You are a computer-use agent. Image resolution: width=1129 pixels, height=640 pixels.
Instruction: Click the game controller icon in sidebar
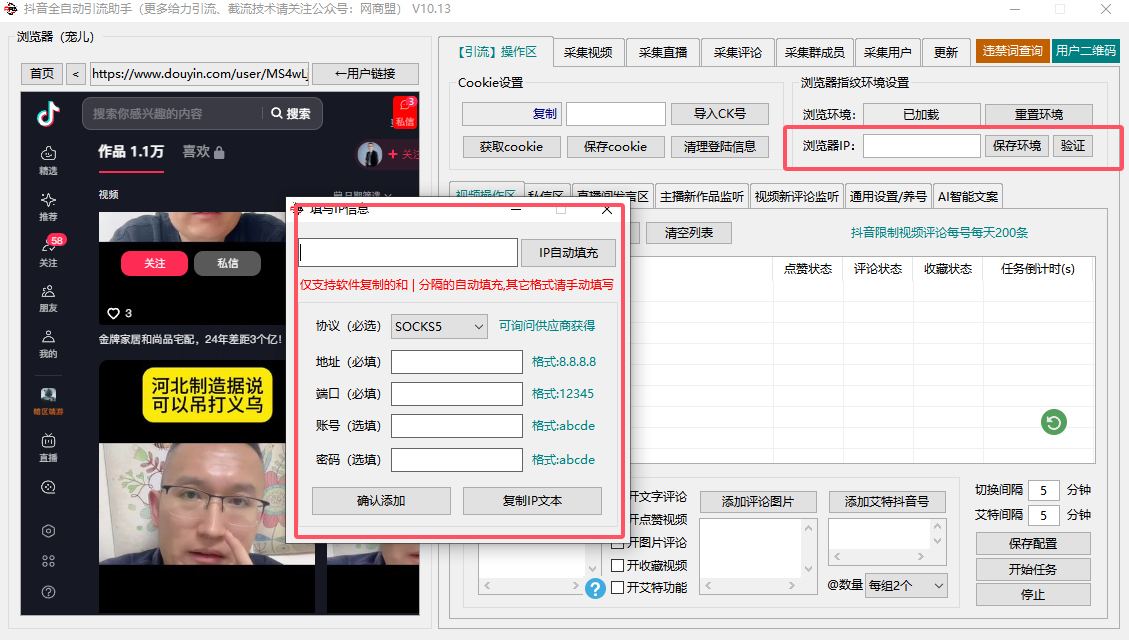click(48, 487)
